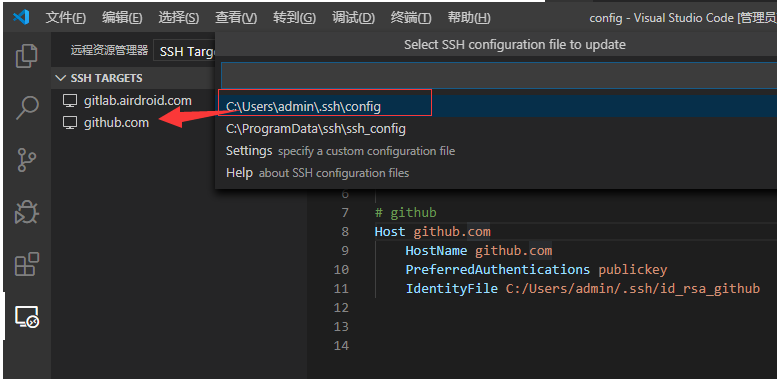
Task: Open the 终端(T) menu
Action: 411,18
